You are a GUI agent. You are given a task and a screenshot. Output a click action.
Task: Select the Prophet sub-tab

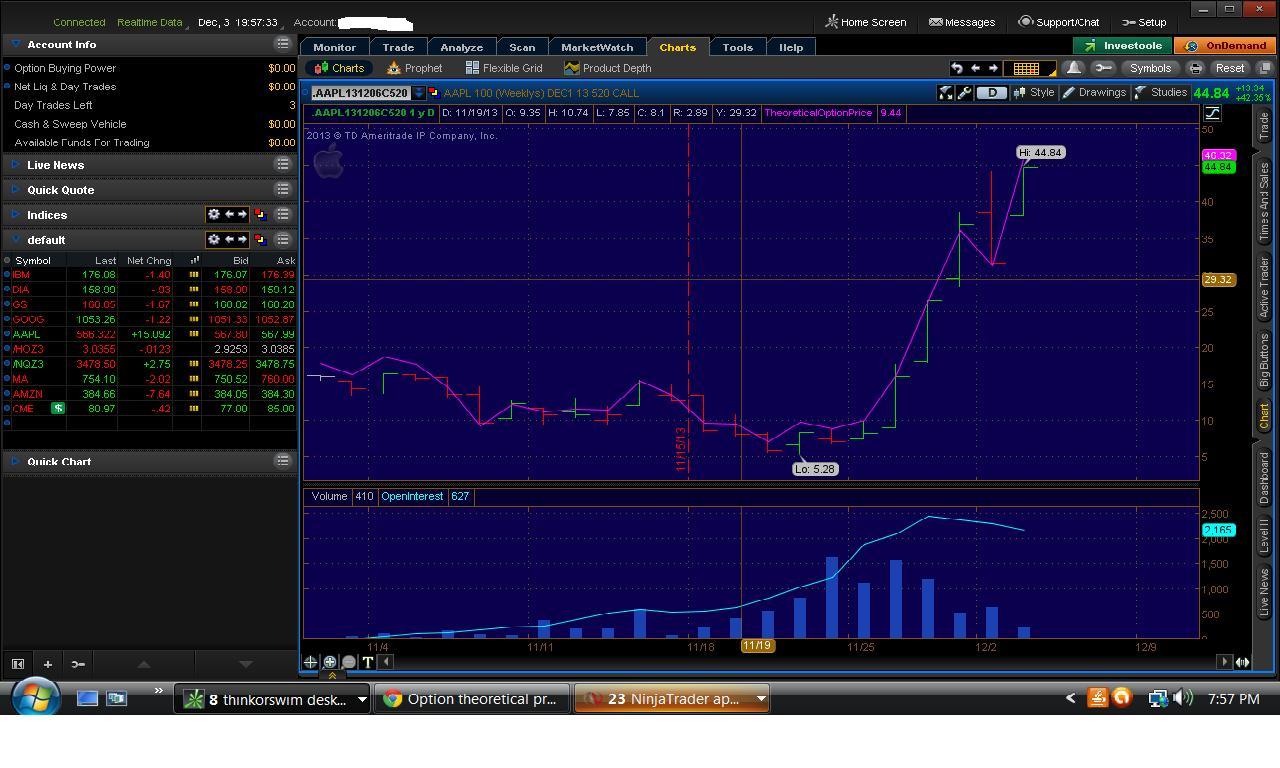(414, 68)
